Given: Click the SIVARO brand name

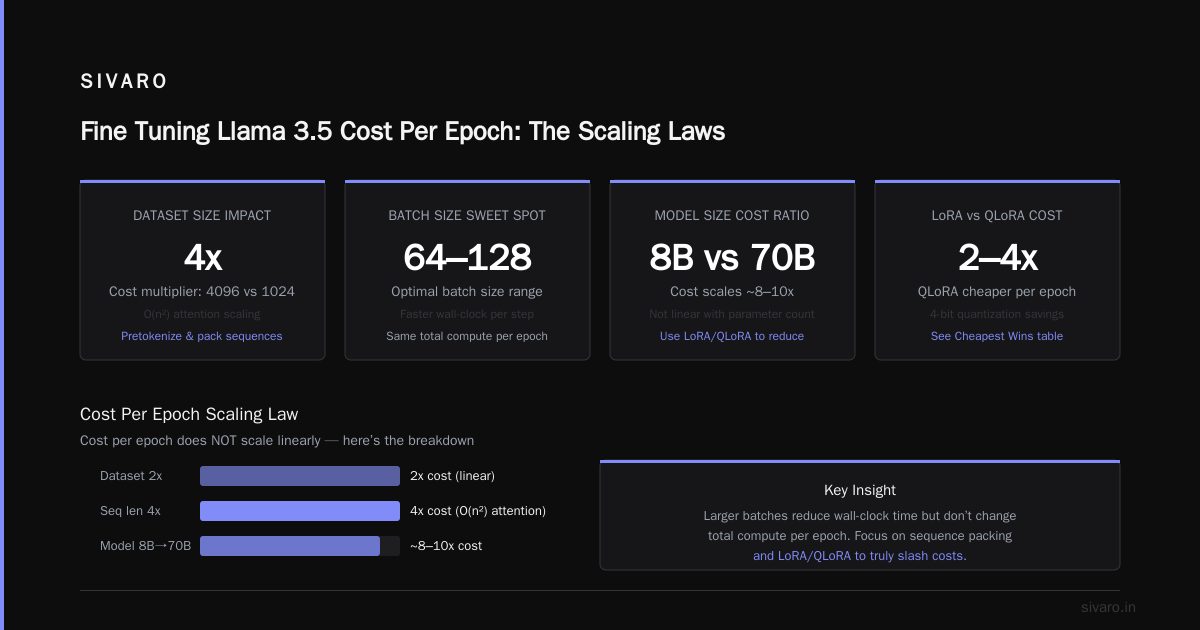Looking at the screenshot, I should click(x=124, y=82).
